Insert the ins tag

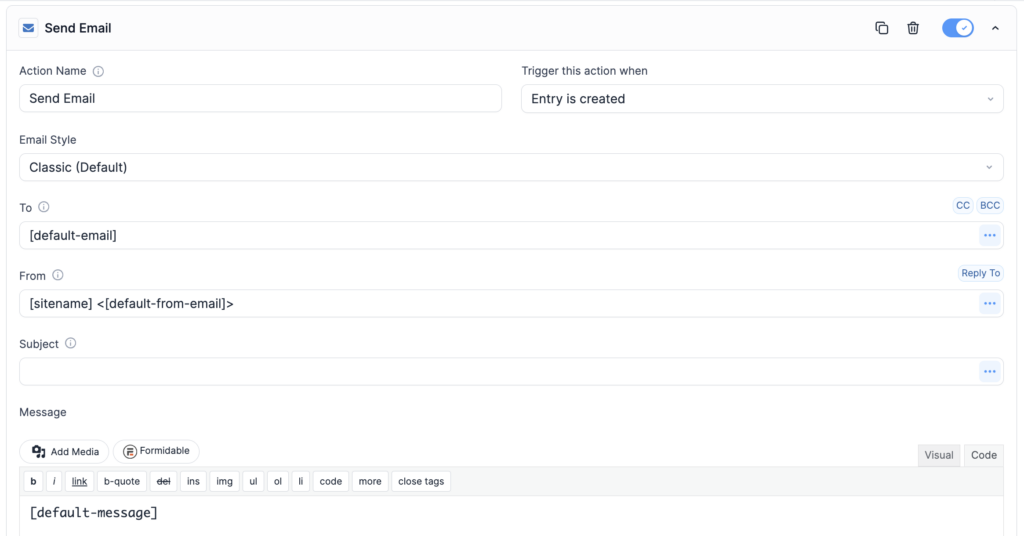[193, 481]
